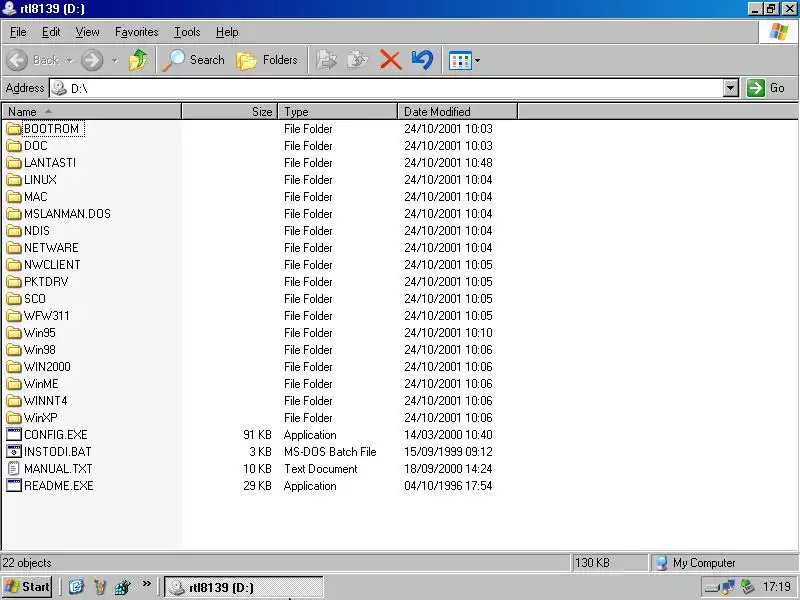Select the CONFIG.EXE application icon
The height and width of the screenshot is (600, 800).
pyautogui.click(x=14, y=435)
